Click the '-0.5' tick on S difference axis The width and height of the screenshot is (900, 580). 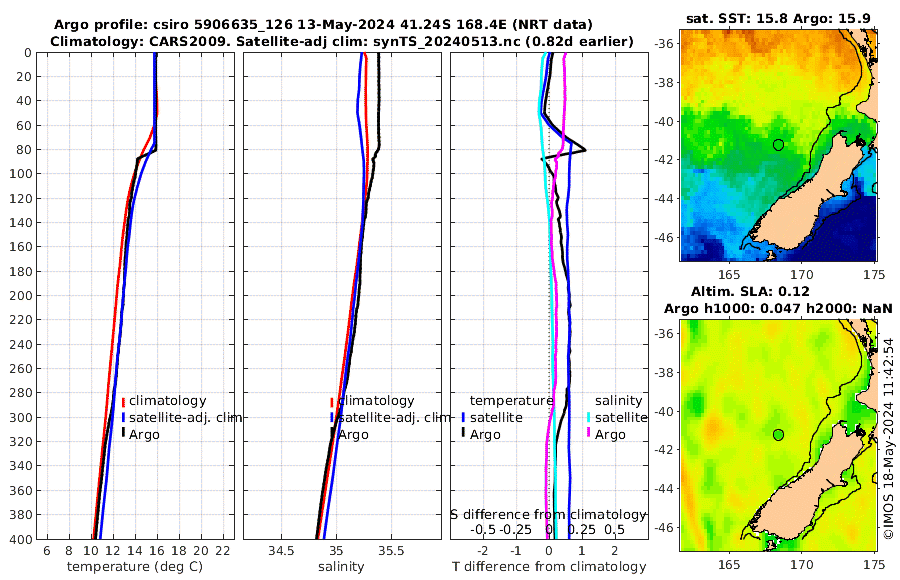(x=483, y=529)
